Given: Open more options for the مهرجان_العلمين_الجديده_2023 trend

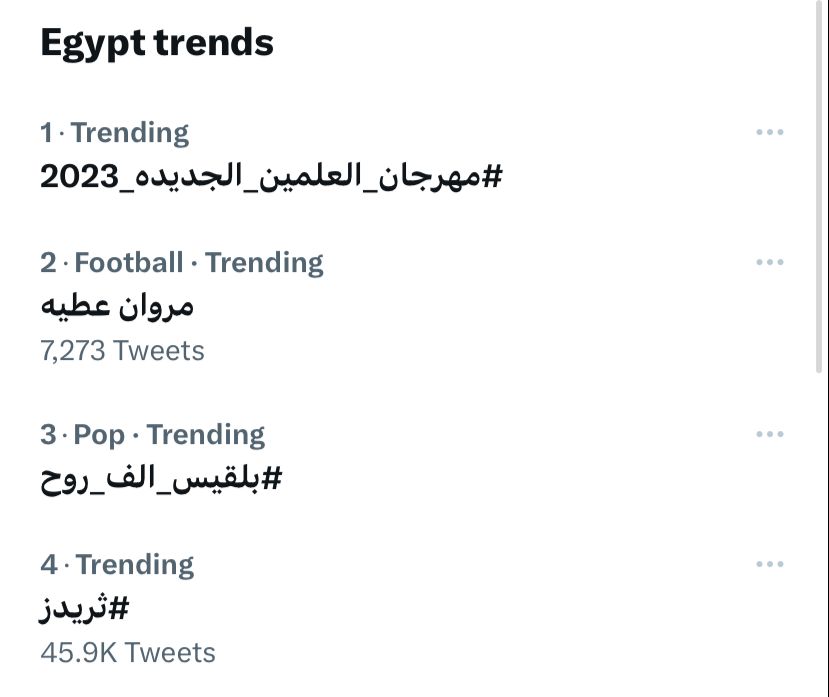Looking at the screenshot, I should [769, 132].
